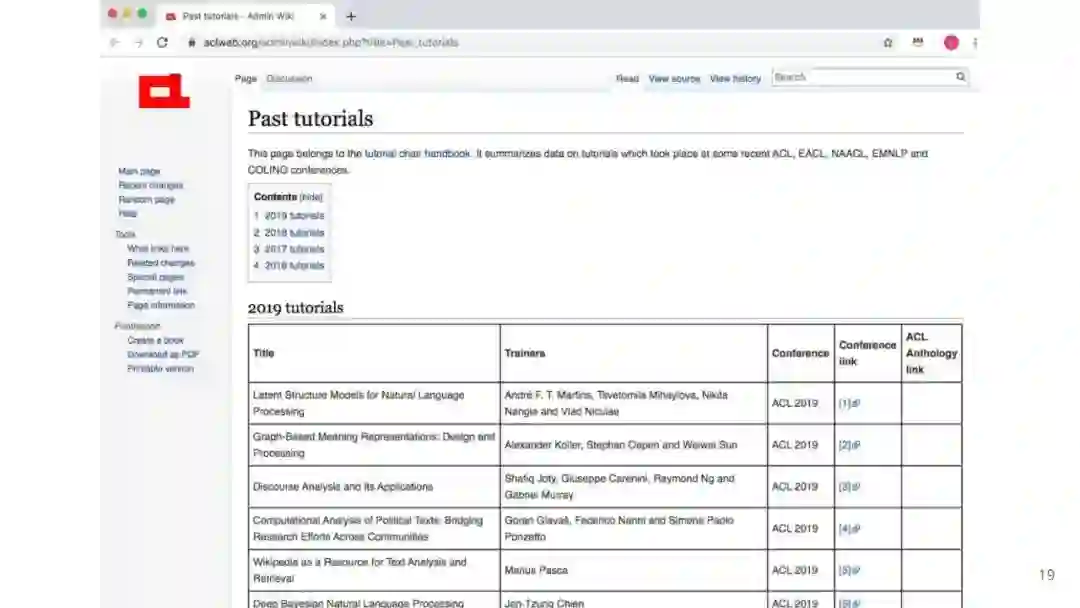
Task: Switch to the Page tab
Action: (x=245, y=78)
